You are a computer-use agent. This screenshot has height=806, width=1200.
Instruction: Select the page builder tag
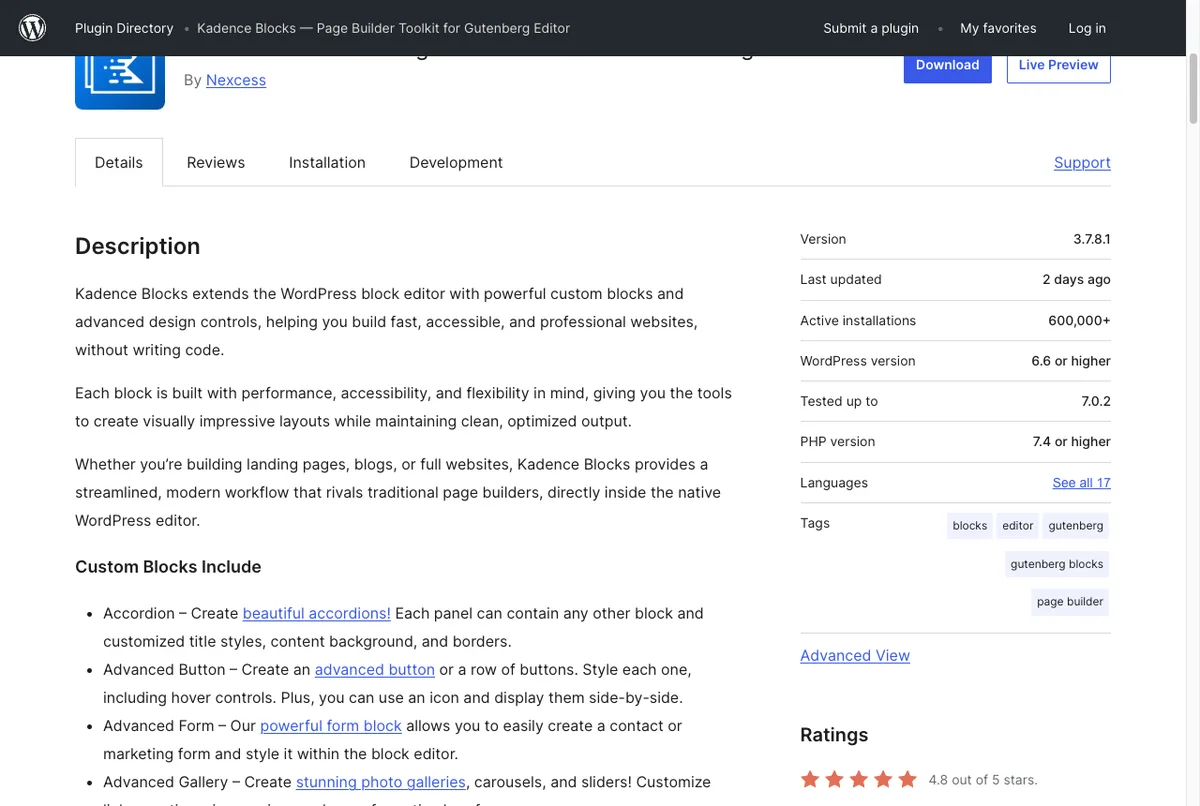pyautogui.click(x=1070, y=602)
